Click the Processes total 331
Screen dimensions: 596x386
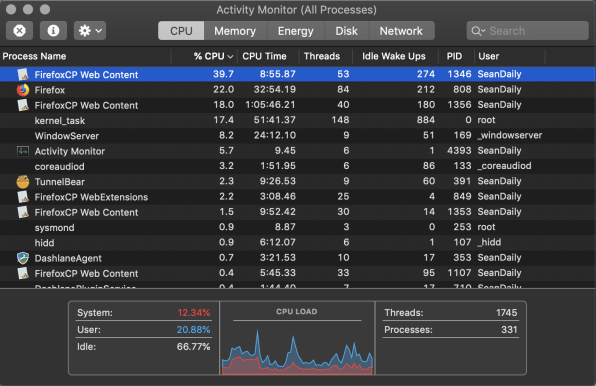(509, 329)
